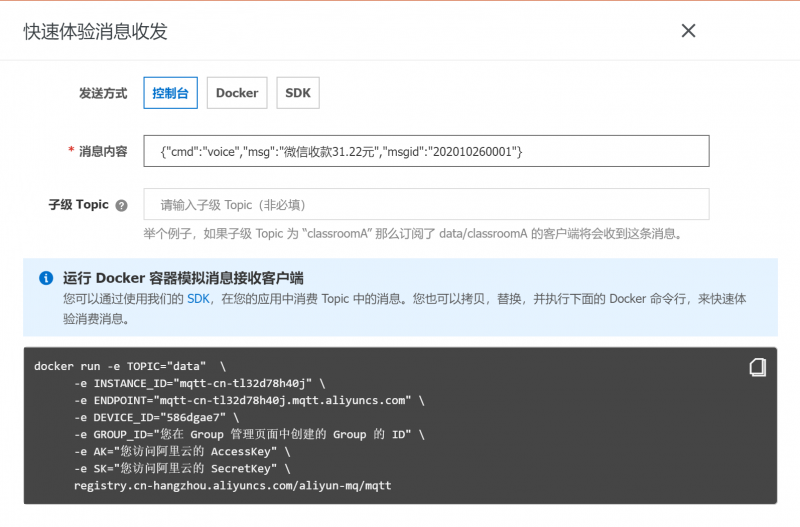Copy the docker command using the copy icon
The height and width of the screenshot is (527, 800).
[x=758, y=367]
